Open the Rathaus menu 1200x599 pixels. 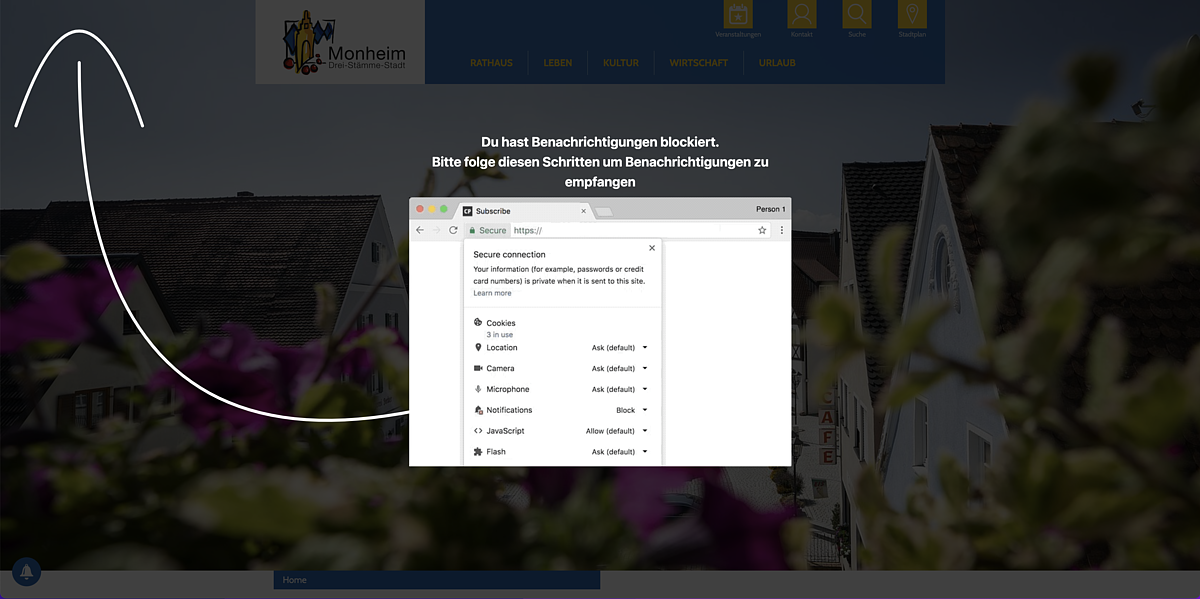pos(491,63)
